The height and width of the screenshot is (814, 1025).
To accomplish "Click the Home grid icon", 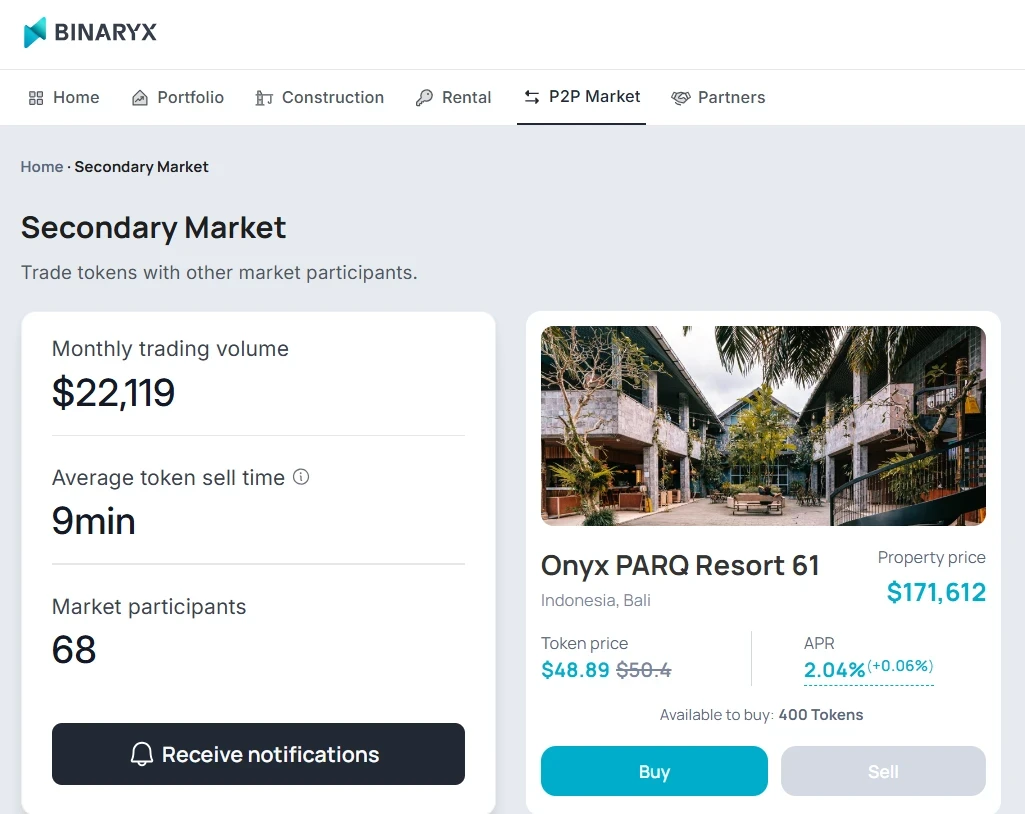I will pyautogui.click(x=36, y=98).
